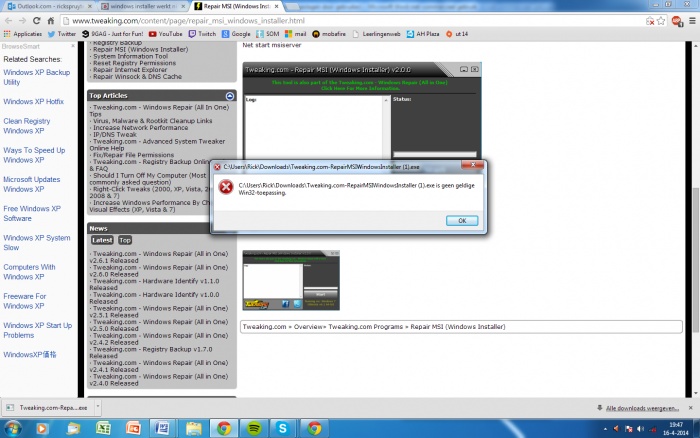Viewport: 700px width, 438px height.
Task: Click the browser Forward arrow
Action: click(x=22, y=21)
